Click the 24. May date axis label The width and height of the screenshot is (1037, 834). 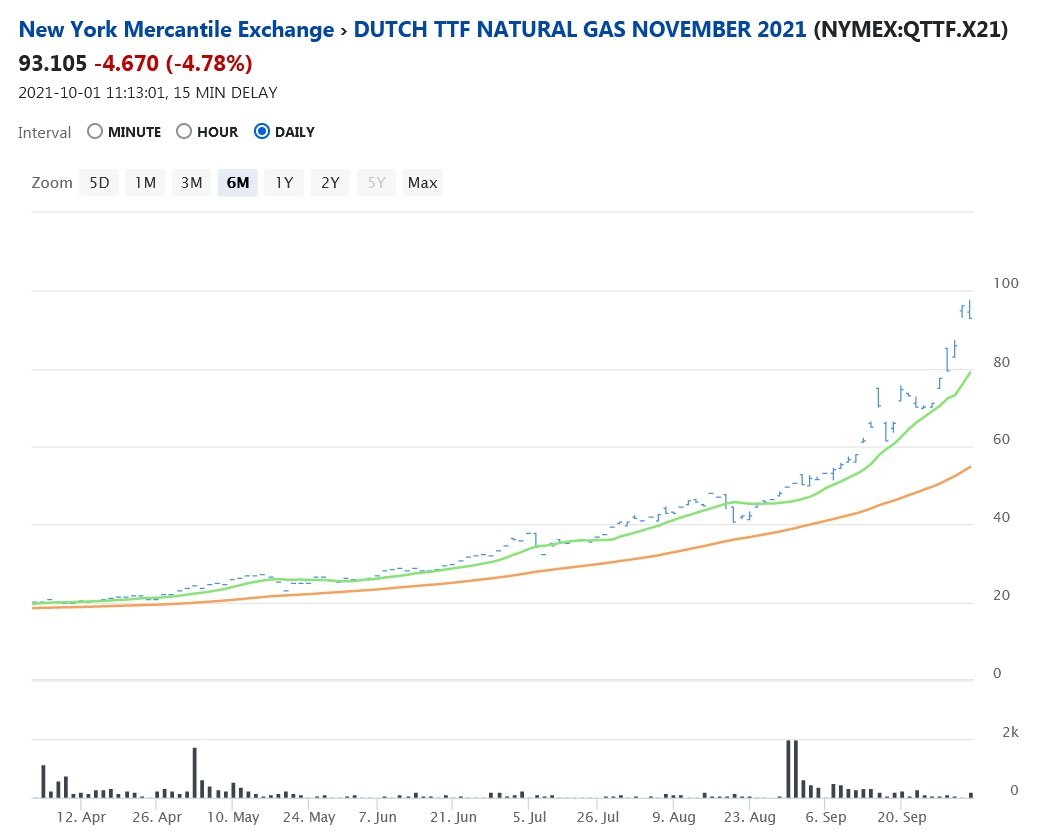point(310,817)
